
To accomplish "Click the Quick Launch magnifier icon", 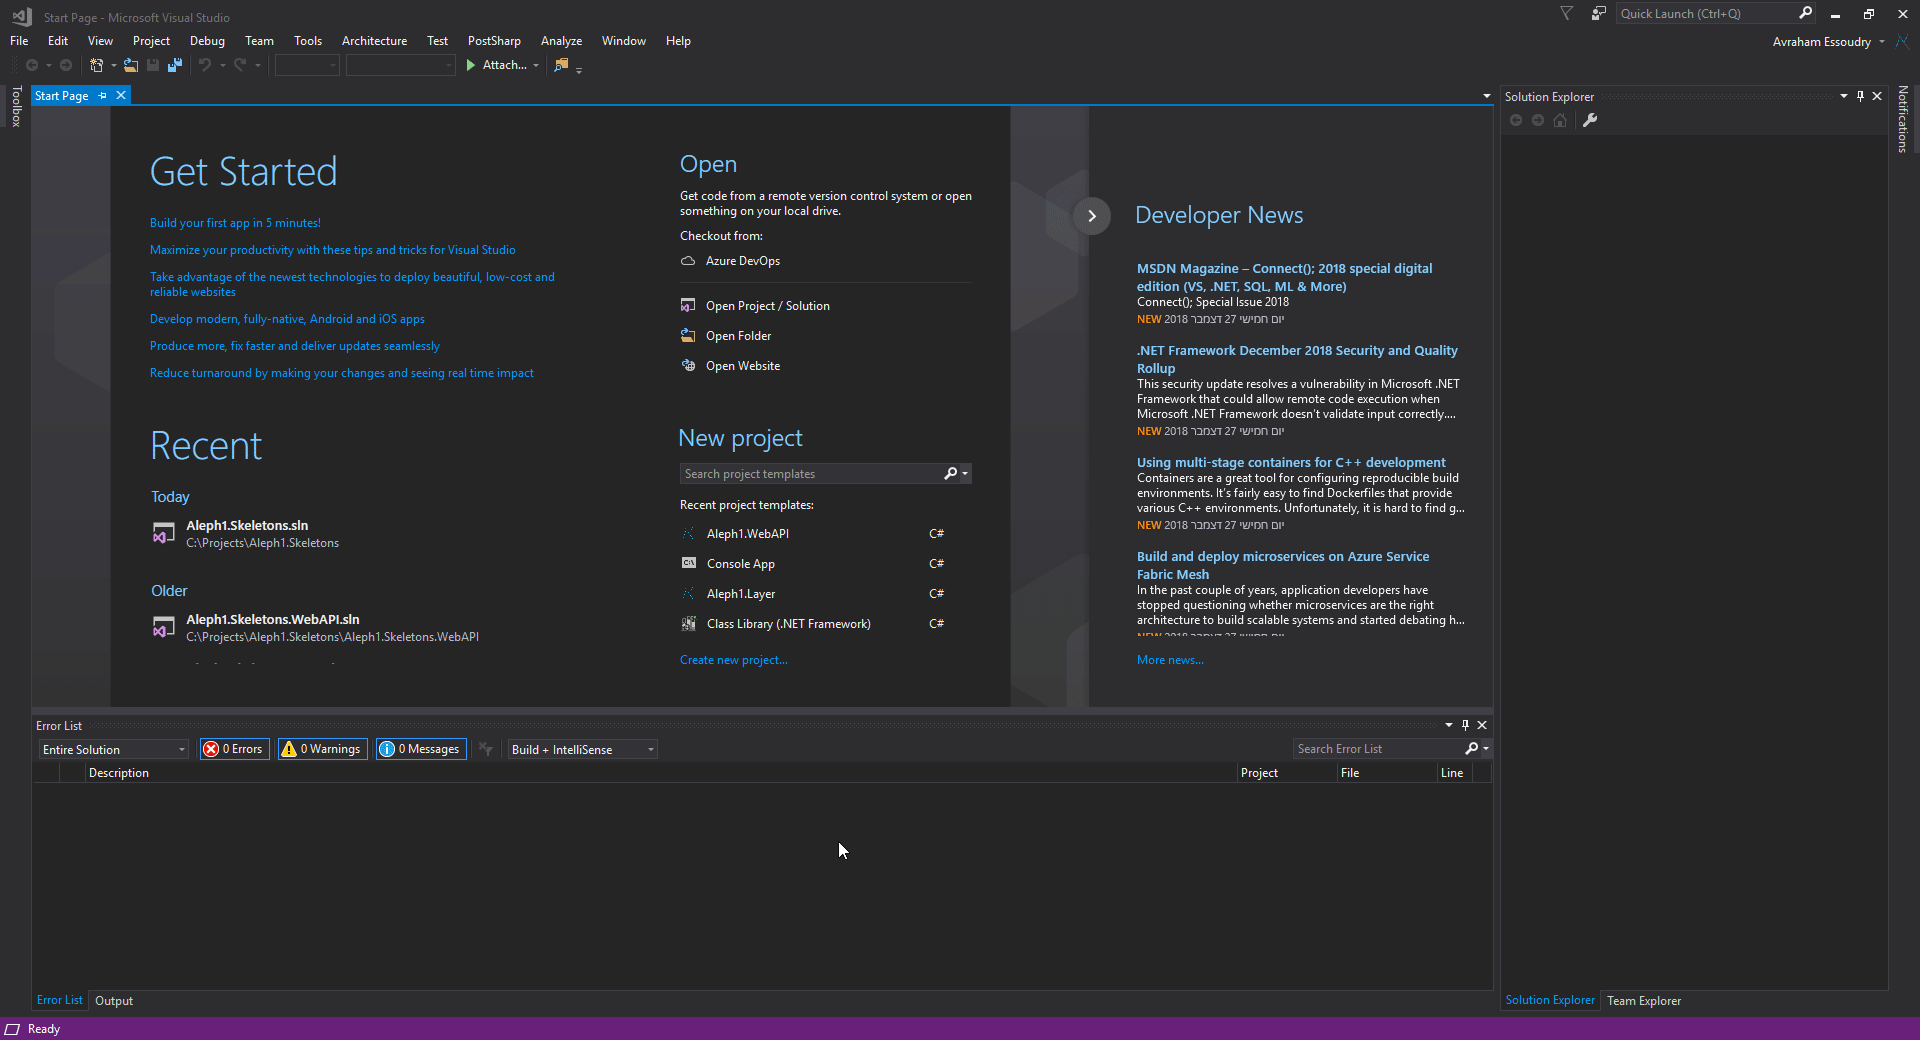I will coord(1805,13).
